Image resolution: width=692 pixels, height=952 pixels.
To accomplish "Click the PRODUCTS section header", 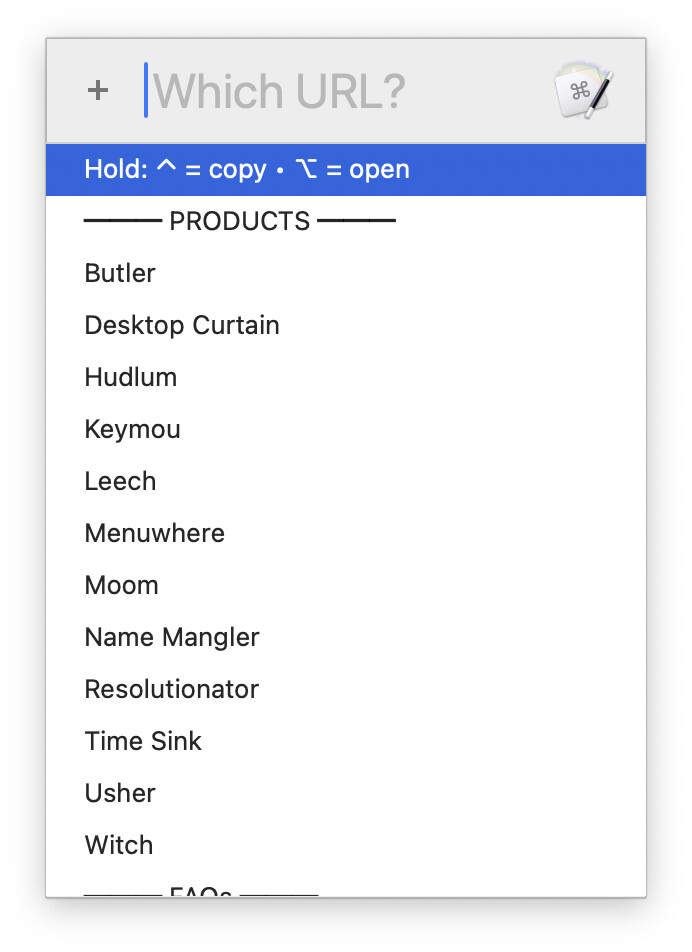I will pos(240,221).
